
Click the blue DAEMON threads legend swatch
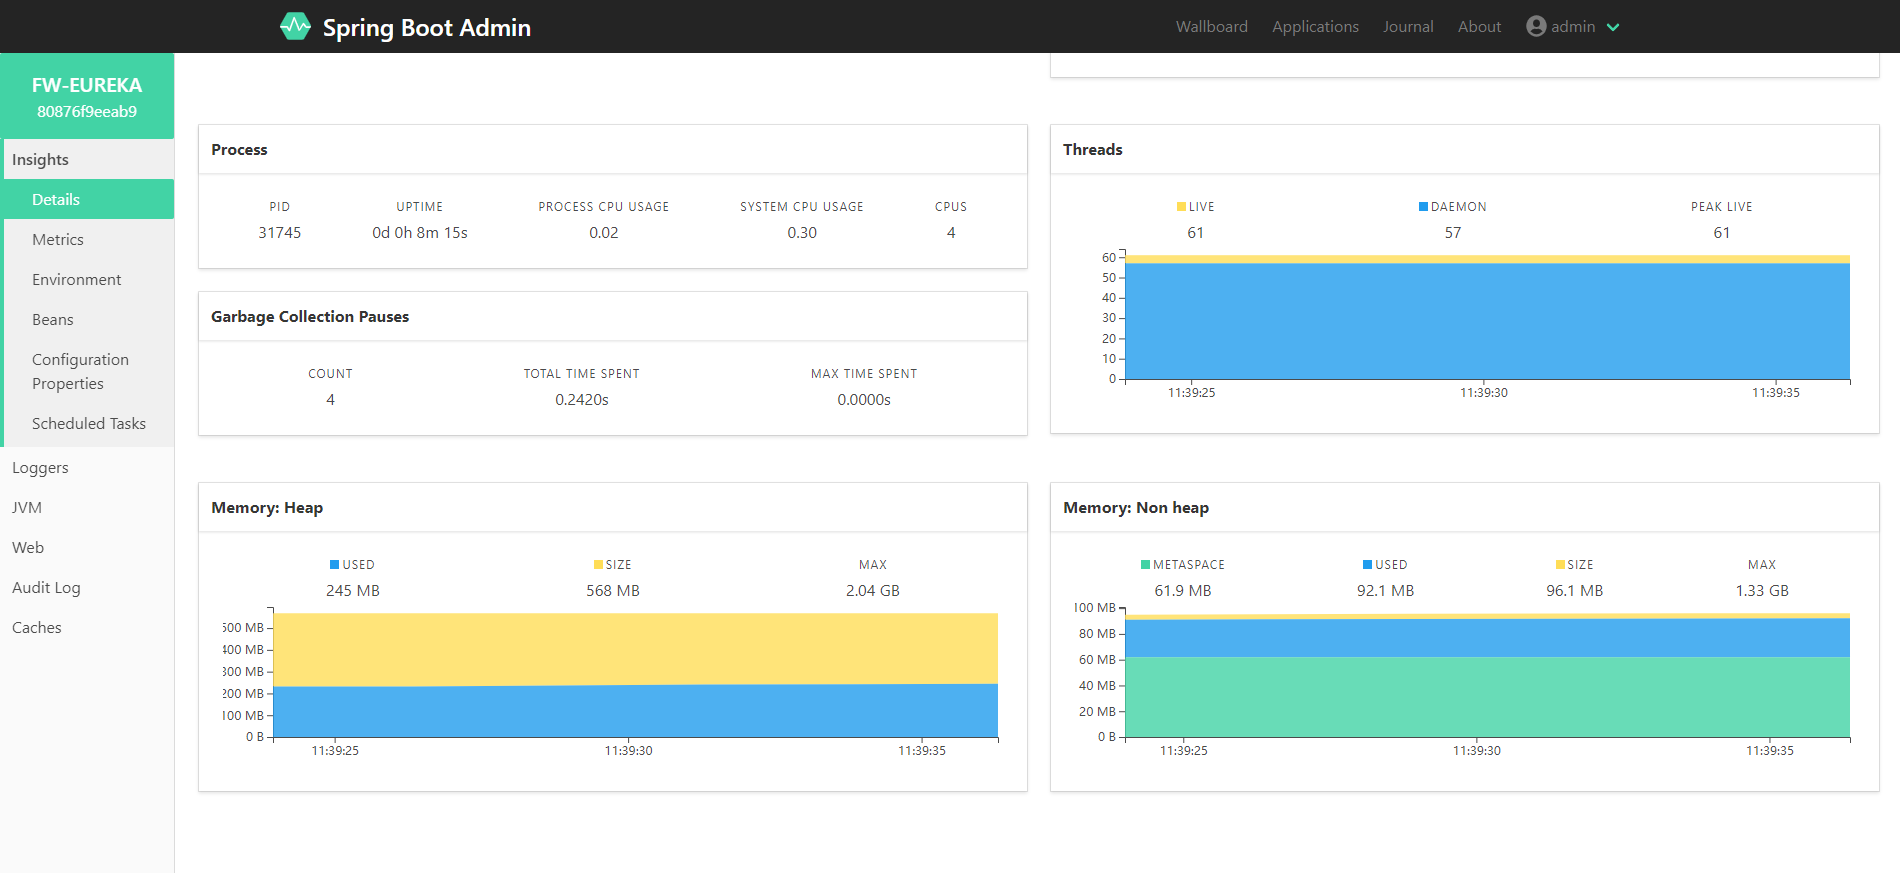[1423, 207]
